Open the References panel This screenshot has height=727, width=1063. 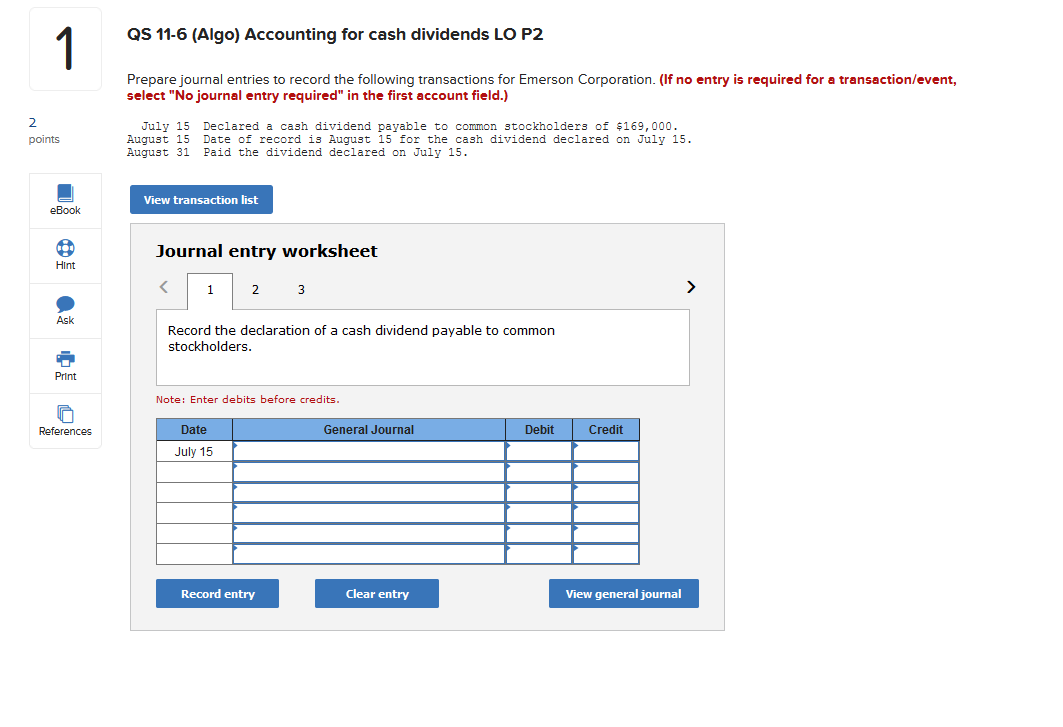[x=64, y=421]
